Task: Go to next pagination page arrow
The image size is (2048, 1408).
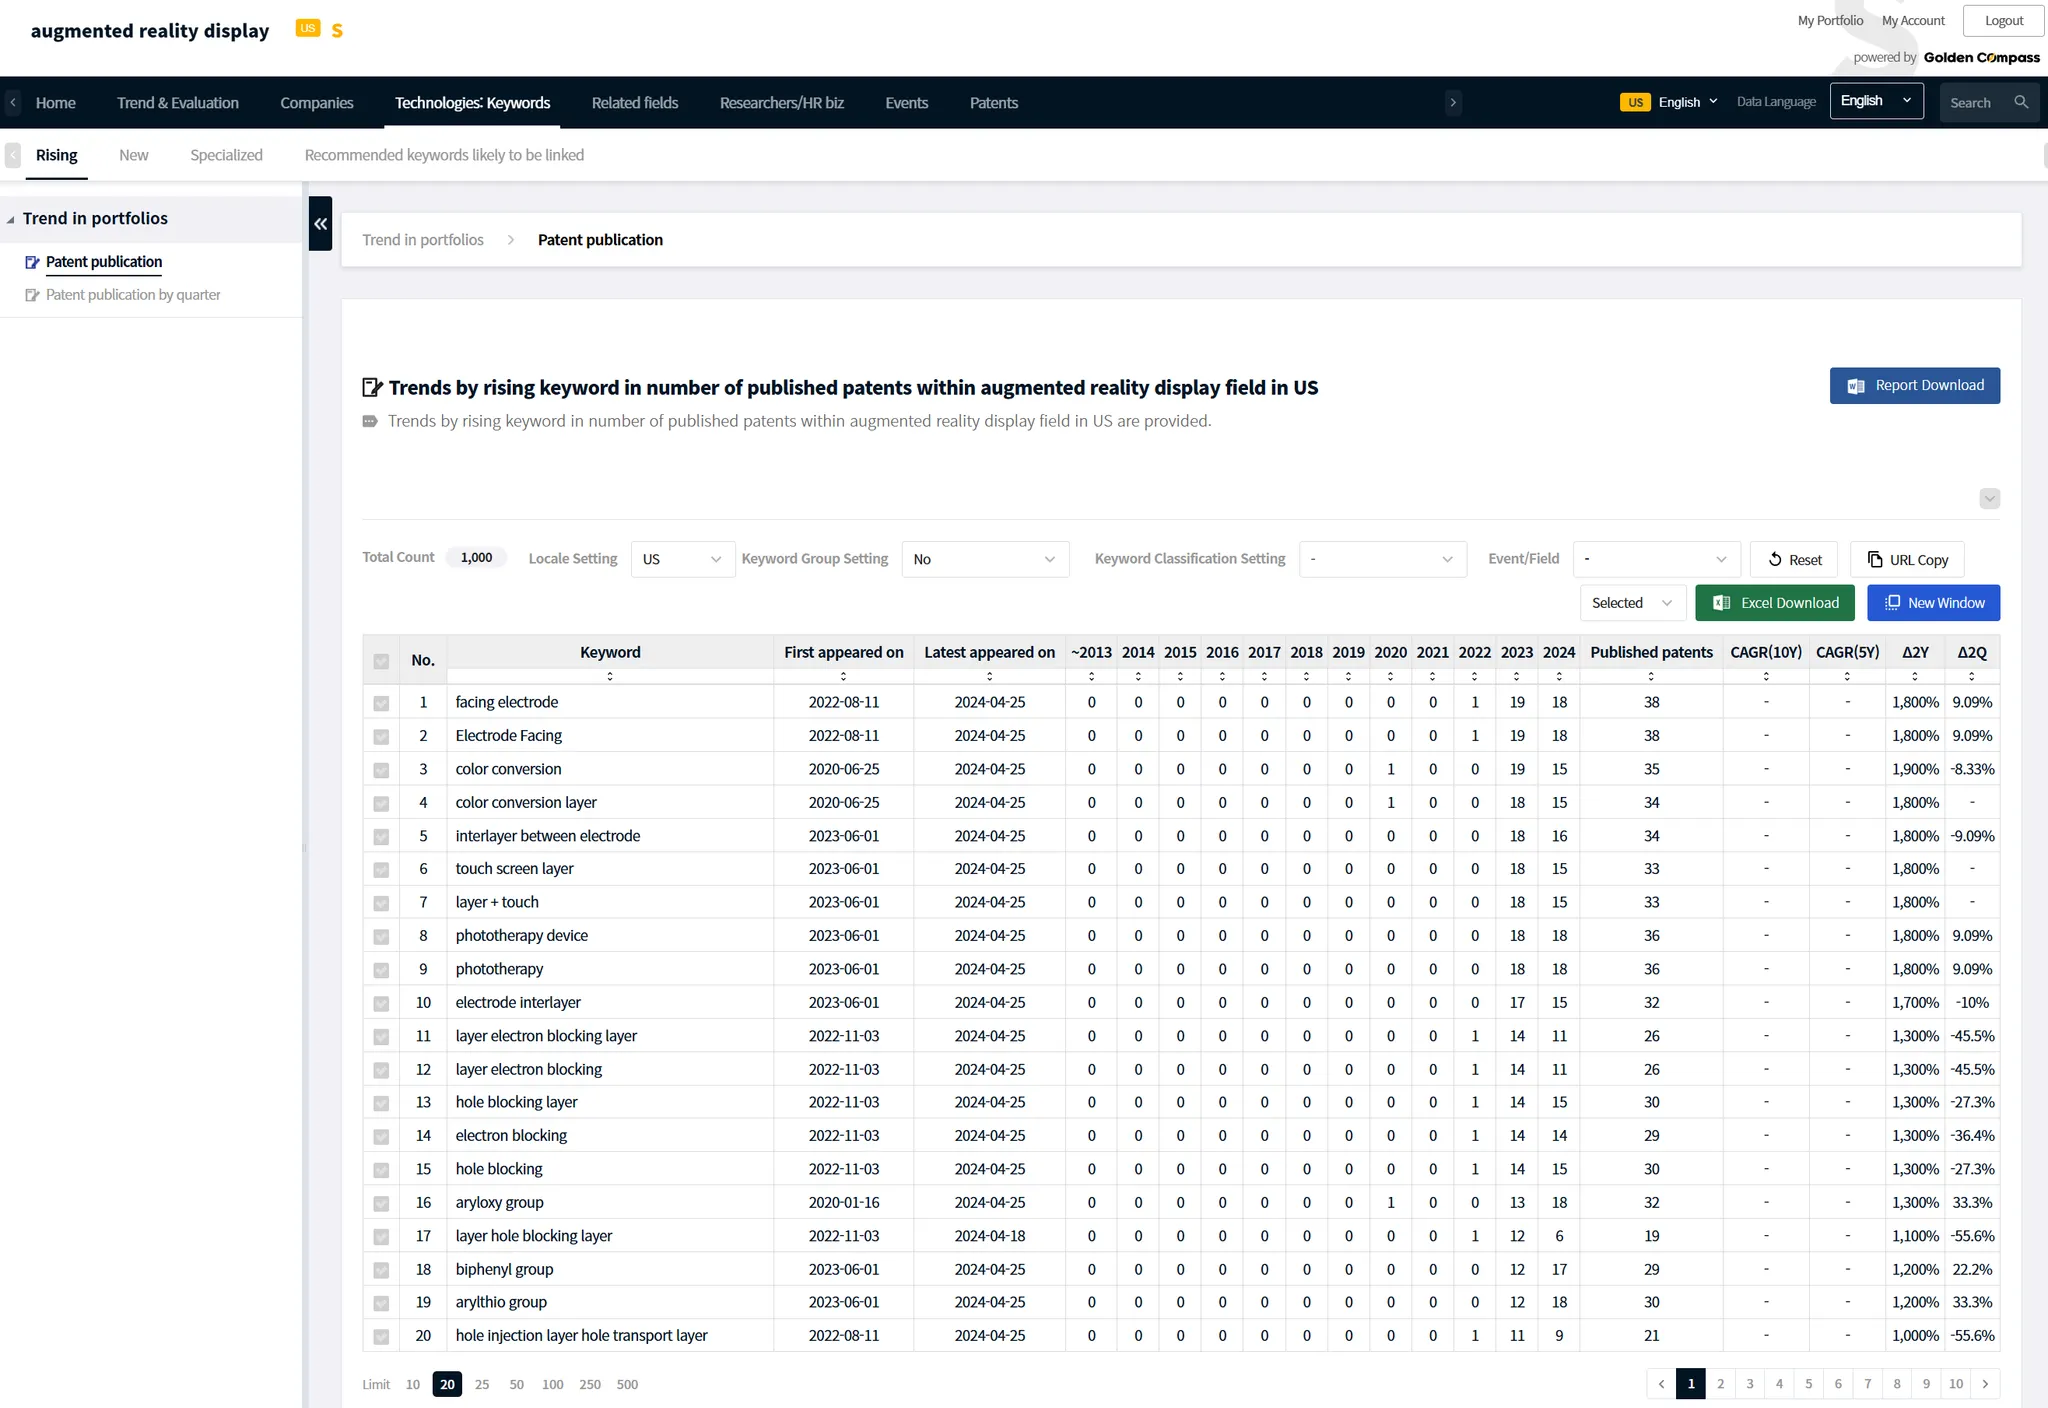Action: [1985, 1384]
